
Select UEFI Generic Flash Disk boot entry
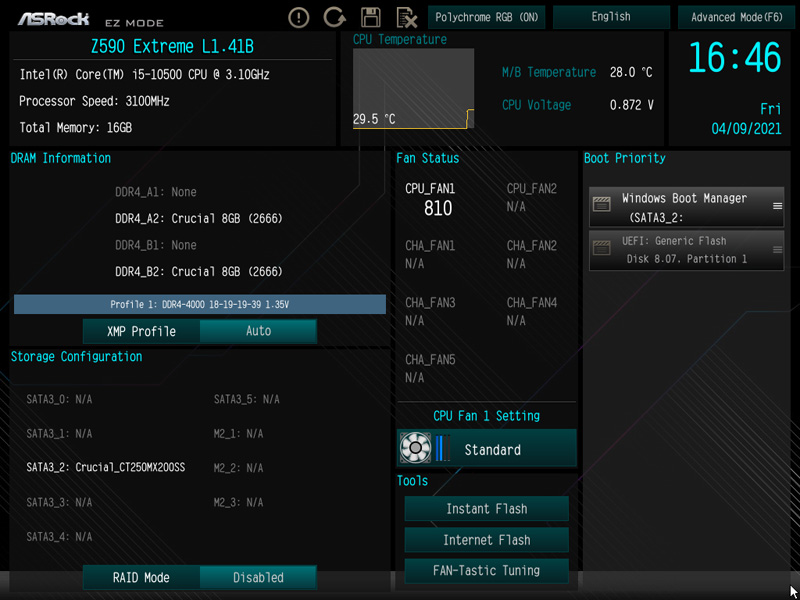click(x=686, y=250)
